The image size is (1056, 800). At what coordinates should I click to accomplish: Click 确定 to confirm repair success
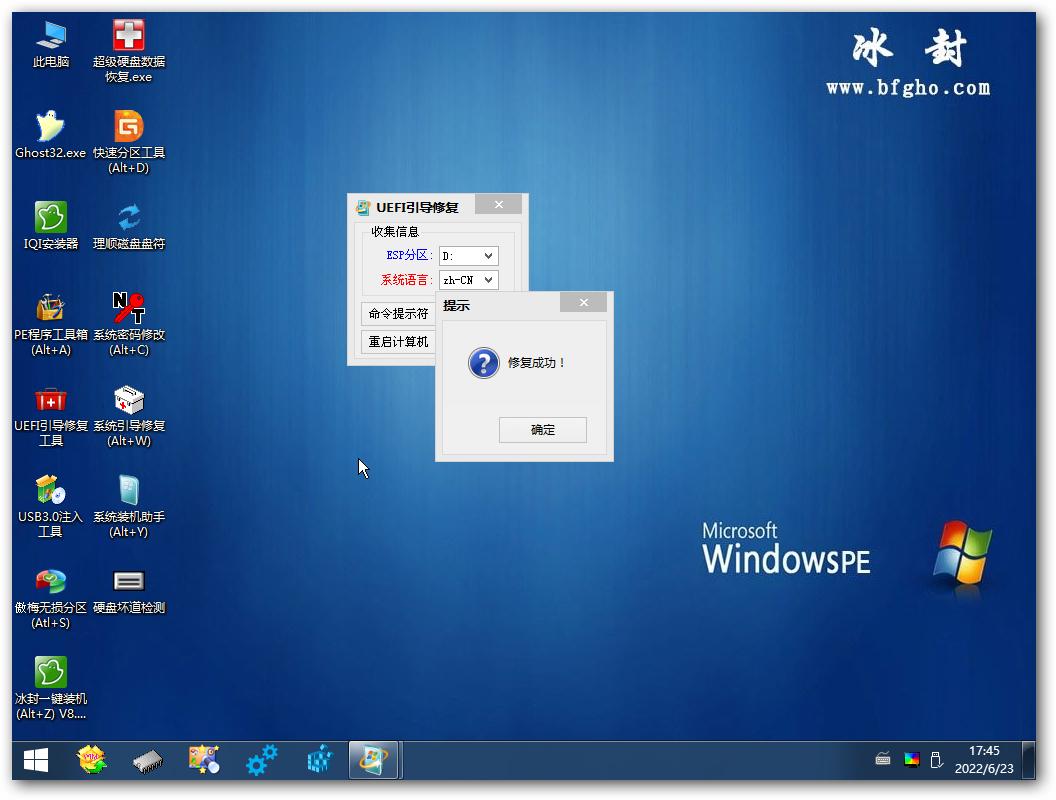click(x=542, y=430)
